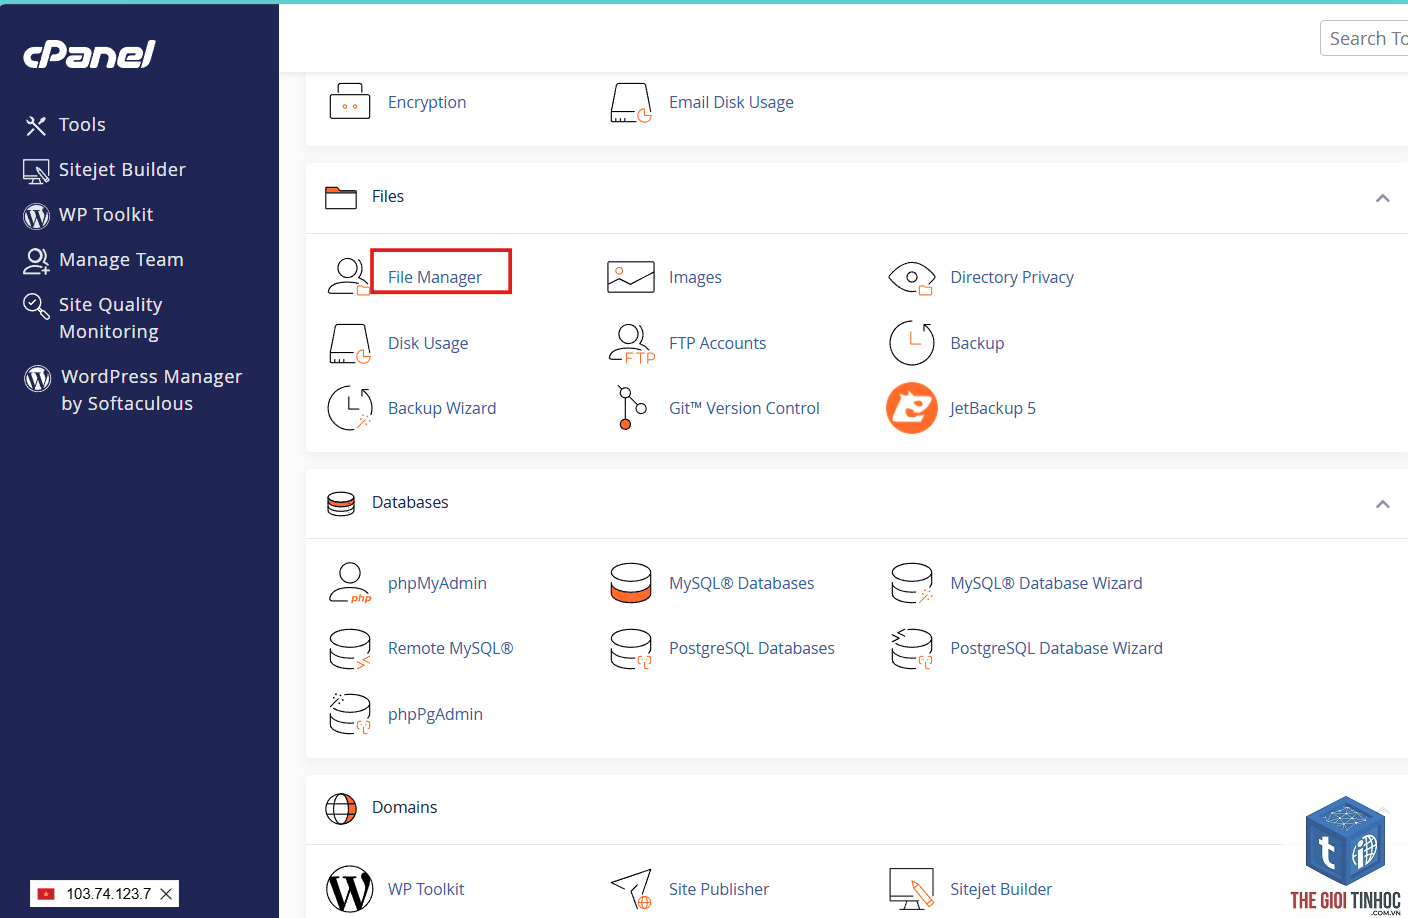Click the Search Tools input field
Image resolution: width=1408 pixels, height=918 pixels.
tap(1364, 38)
